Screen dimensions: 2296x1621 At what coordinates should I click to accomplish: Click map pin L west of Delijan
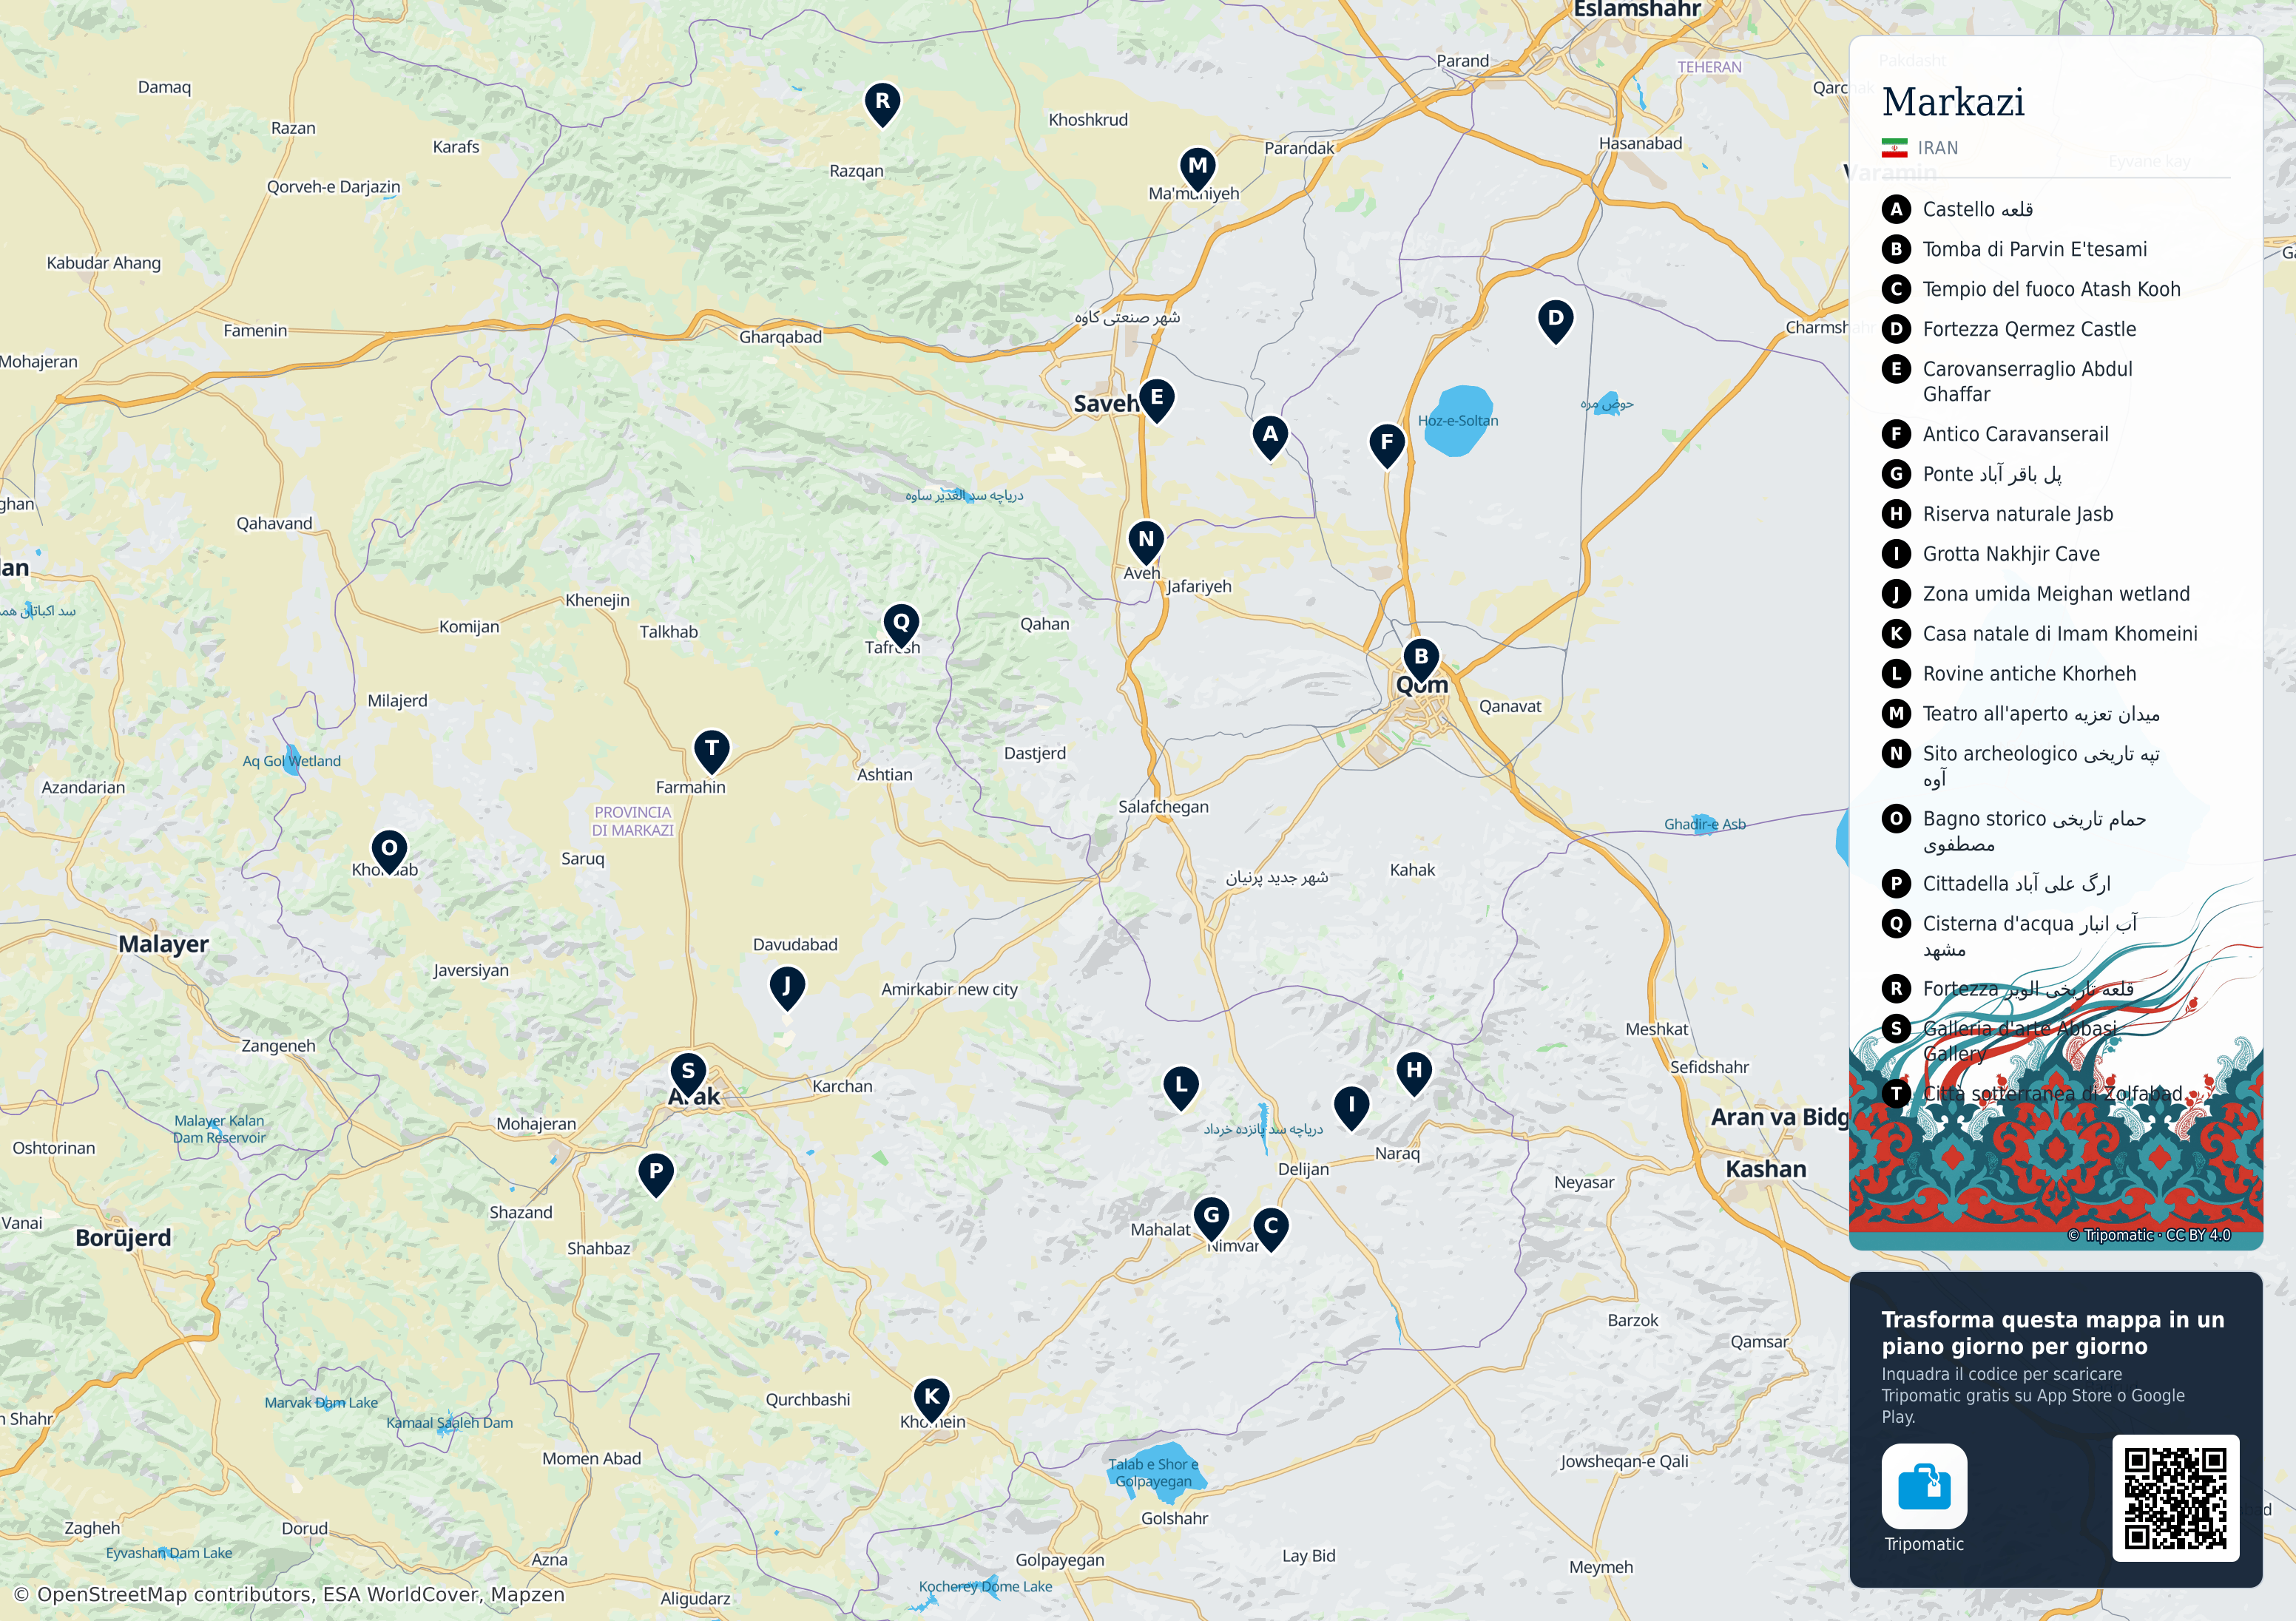tap(1181, 1087)
